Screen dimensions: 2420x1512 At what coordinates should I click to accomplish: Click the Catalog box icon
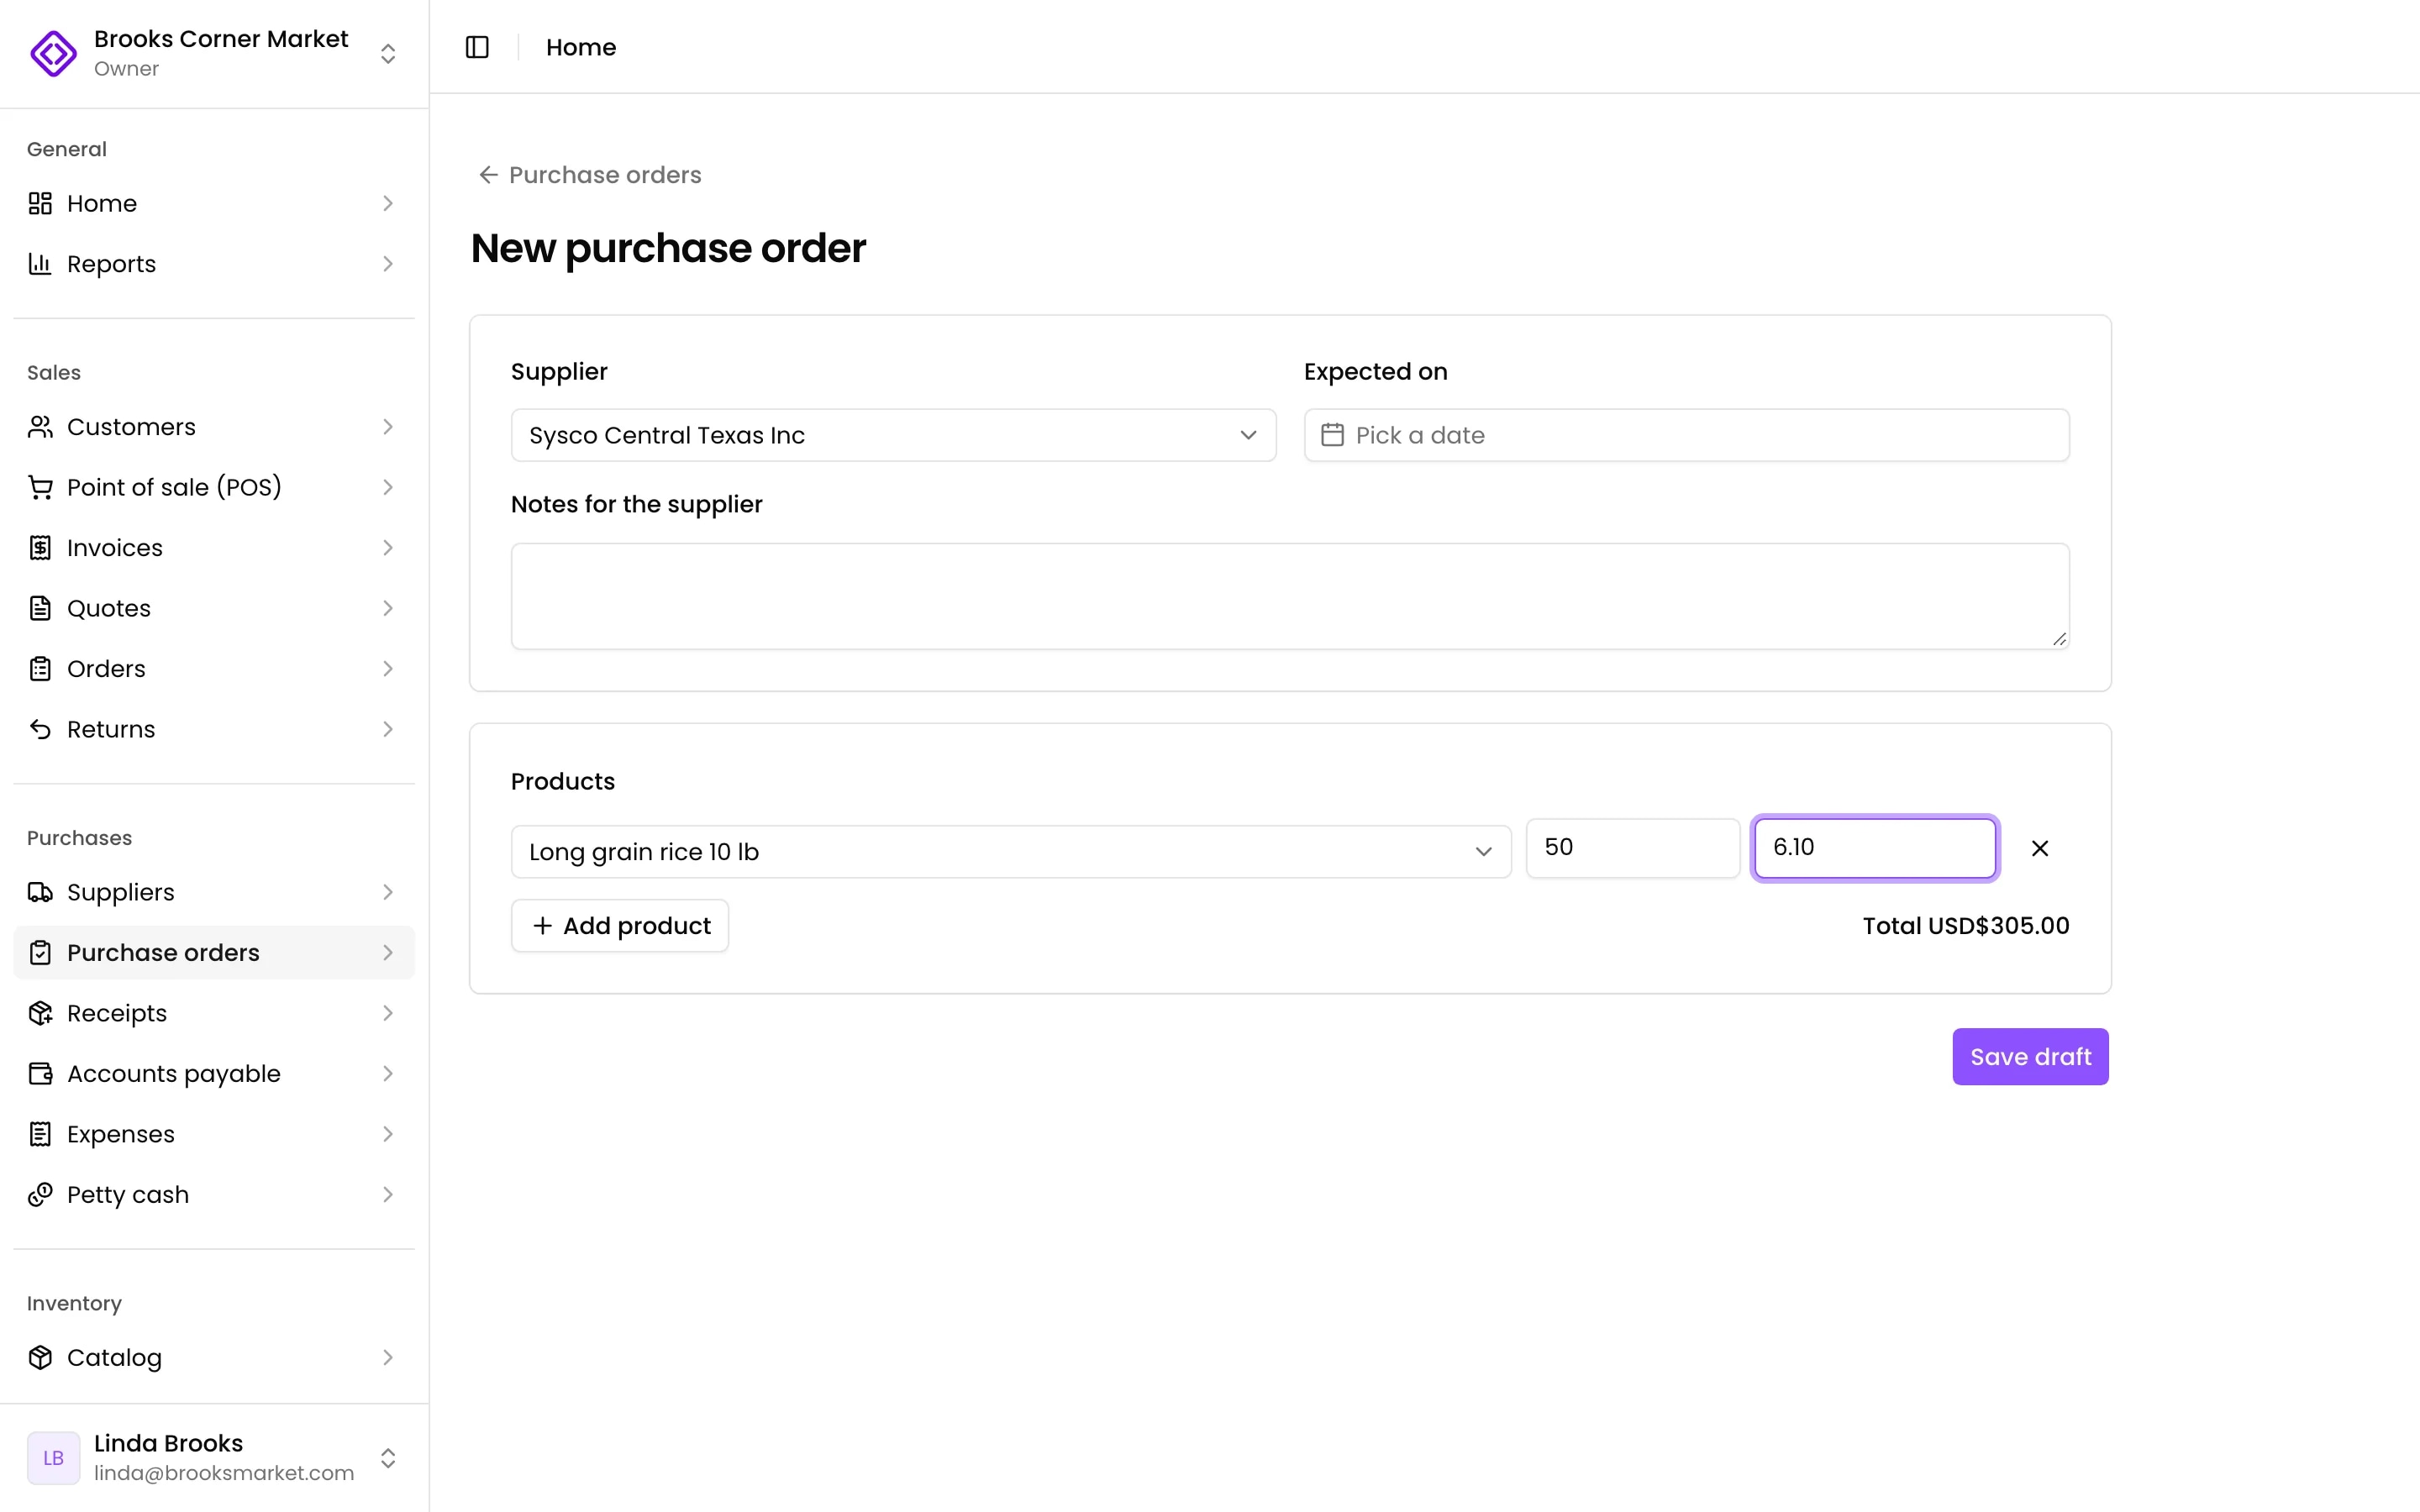40,1357
